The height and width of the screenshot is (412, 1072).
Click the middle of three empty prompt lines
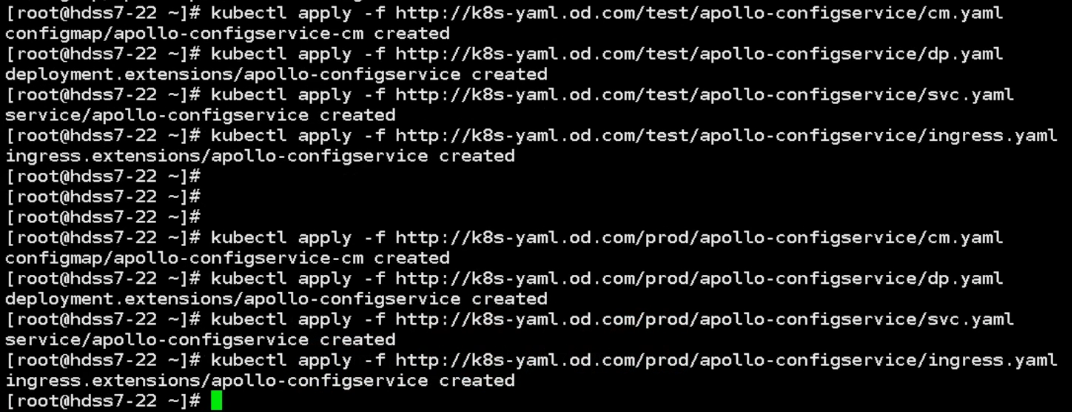pyautogui.click(x=103, y=197)
